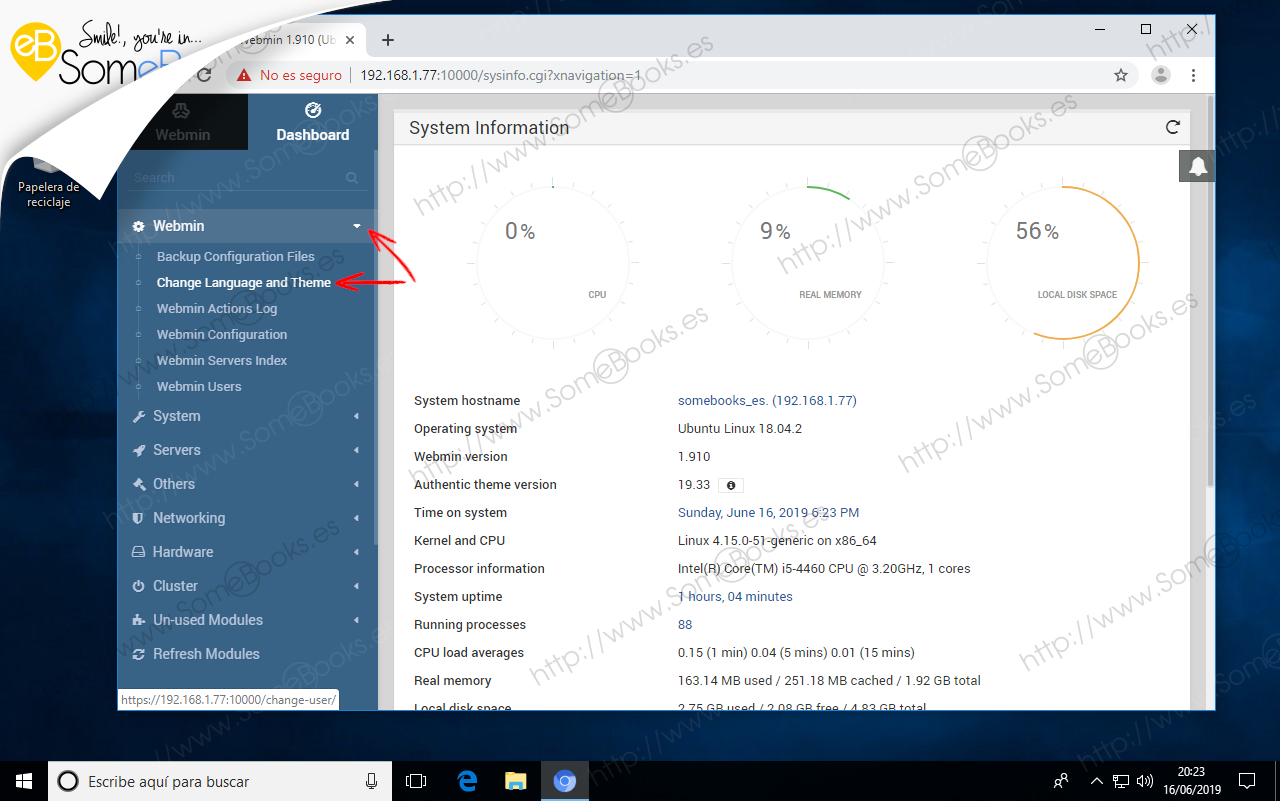Click the System wrench icon
Viewport: 1280px width, 801px height.
point(139,416)
